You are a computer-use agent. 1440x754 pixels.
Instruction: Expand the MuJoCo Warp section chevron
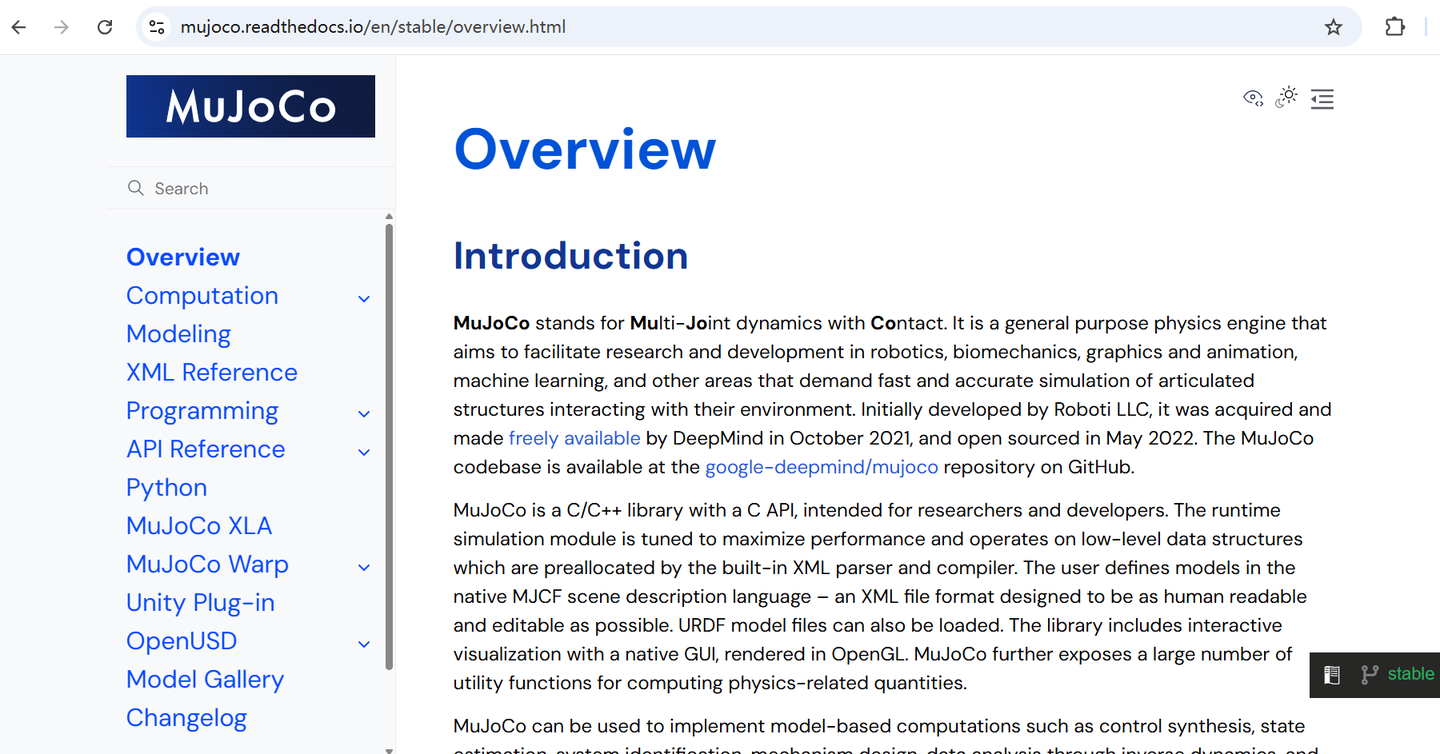tap(364, 567)
